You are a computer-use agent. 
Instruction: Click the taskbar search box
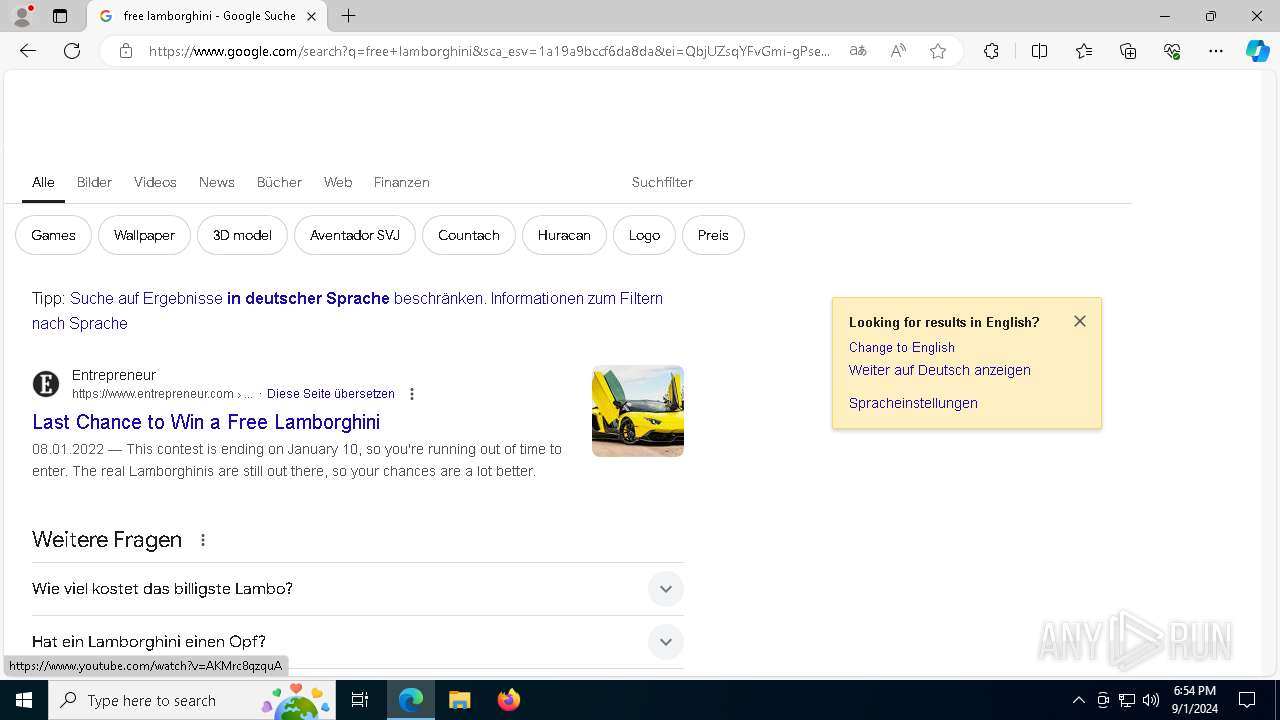click(192, 700)
